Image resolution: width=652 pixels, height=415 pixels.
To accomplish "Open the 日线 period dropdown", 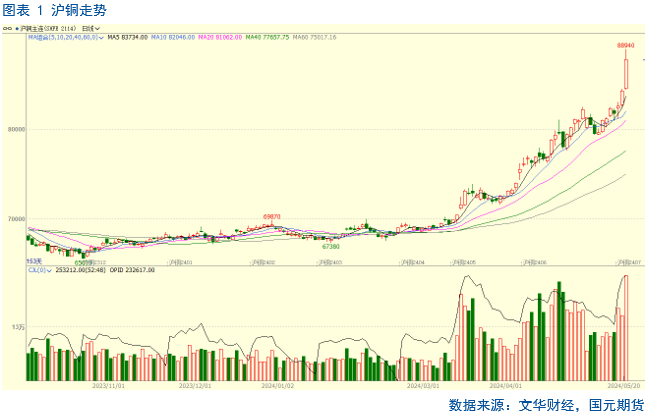I will (x=89, y=29).
